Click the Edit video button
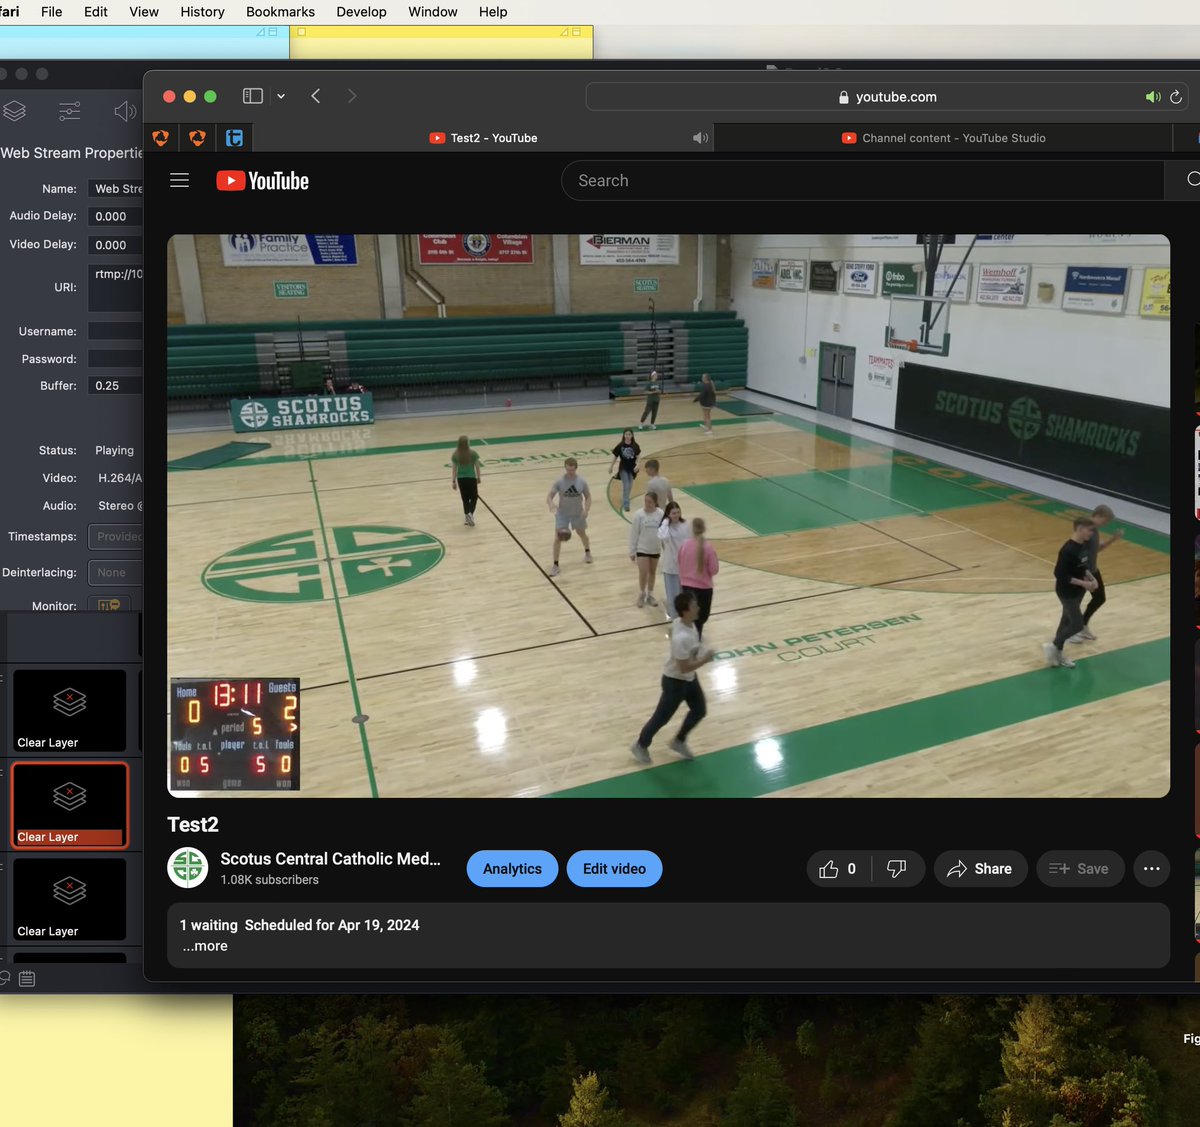The height and width of the screenshot is (1127, 1200). tap(614, 869)
